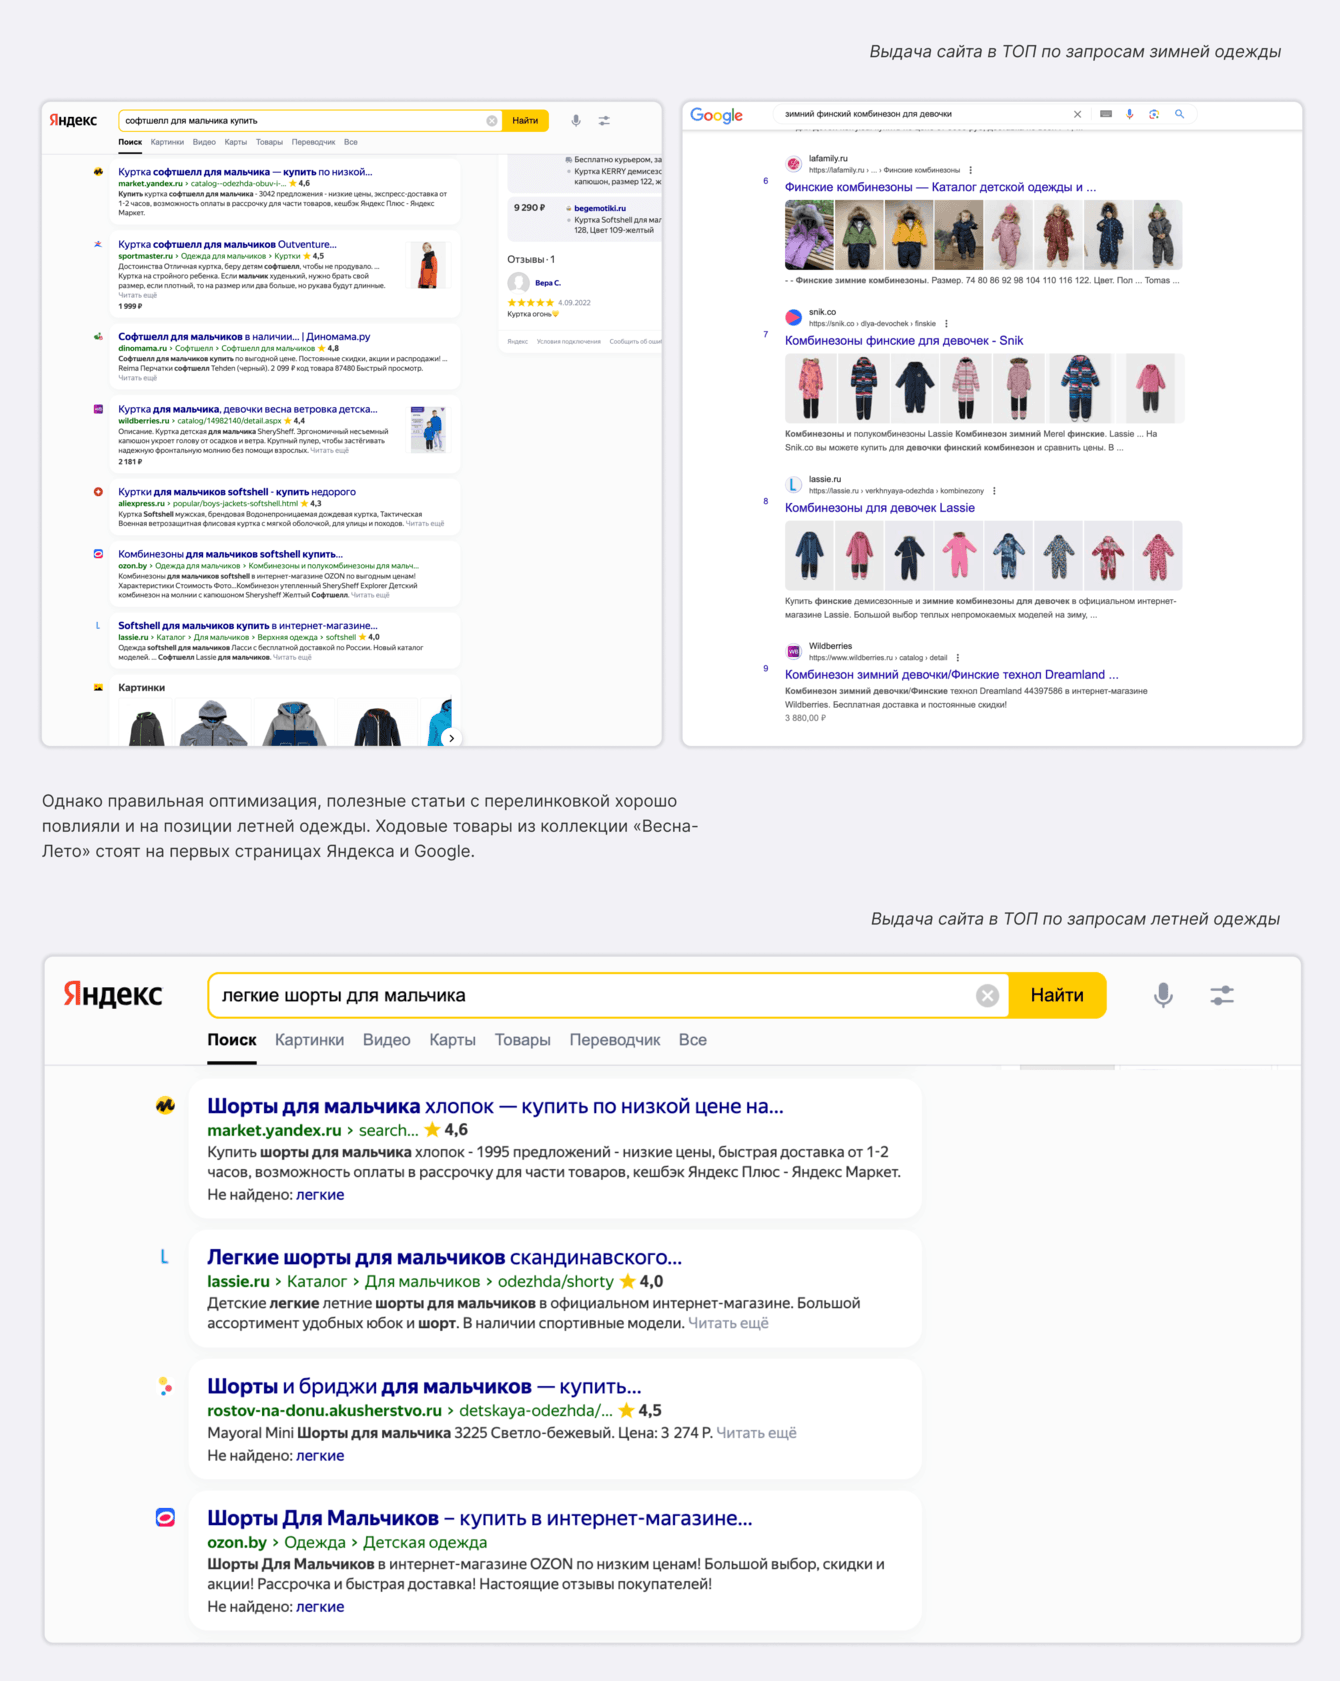Open three-dot menu next to lafamily.ru
The height and width of the screenshot is (1681, 1340).
[970, 170]
